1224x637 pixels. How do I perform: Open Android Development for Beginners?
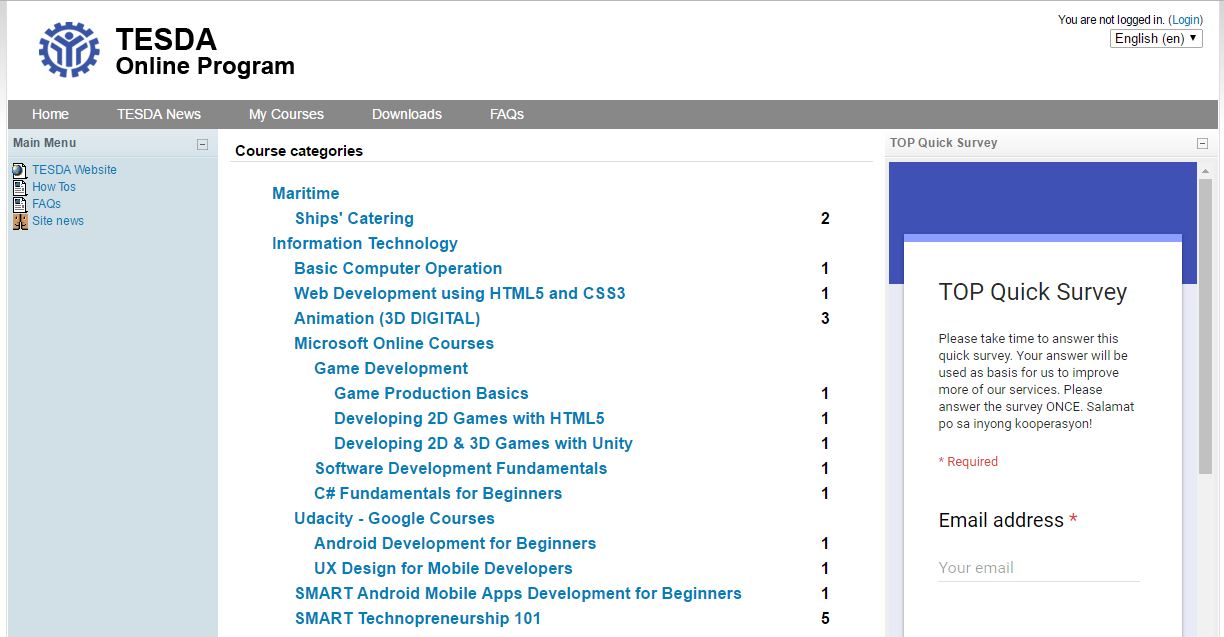coord(455,543)
